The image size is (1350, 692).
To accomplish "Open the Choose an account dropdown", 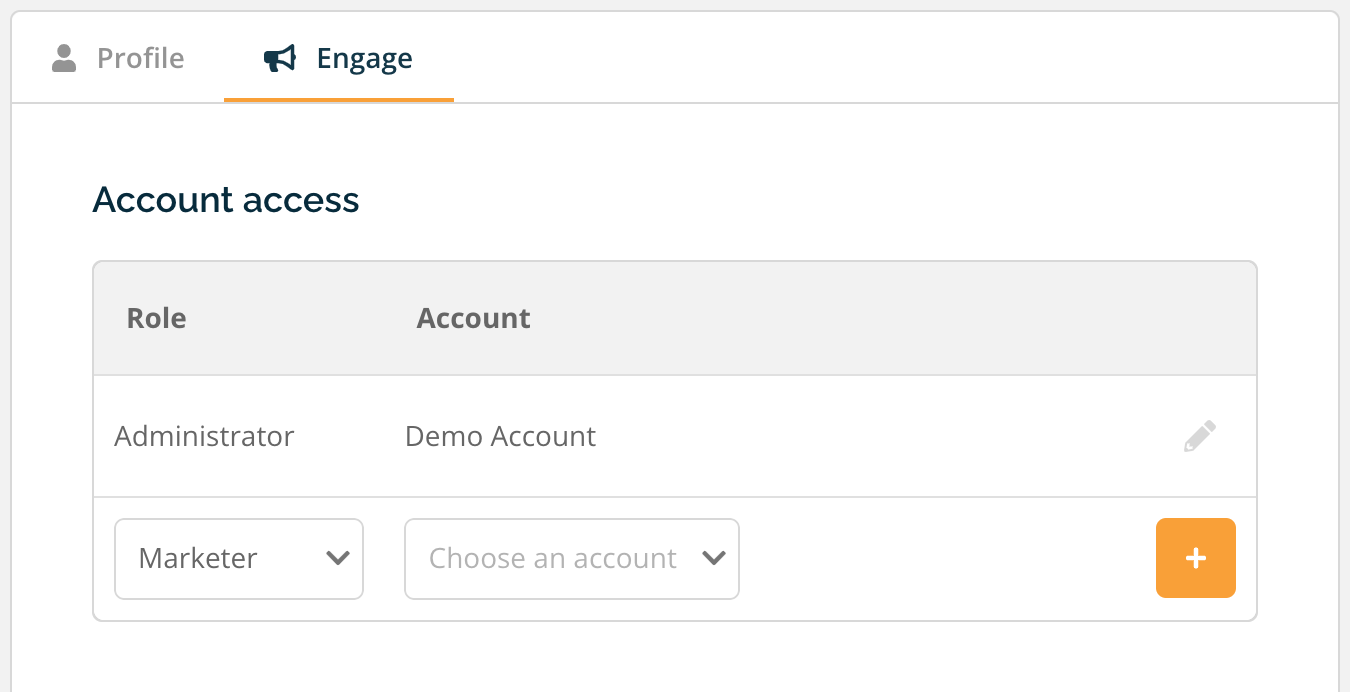I will tap(572, 558).
